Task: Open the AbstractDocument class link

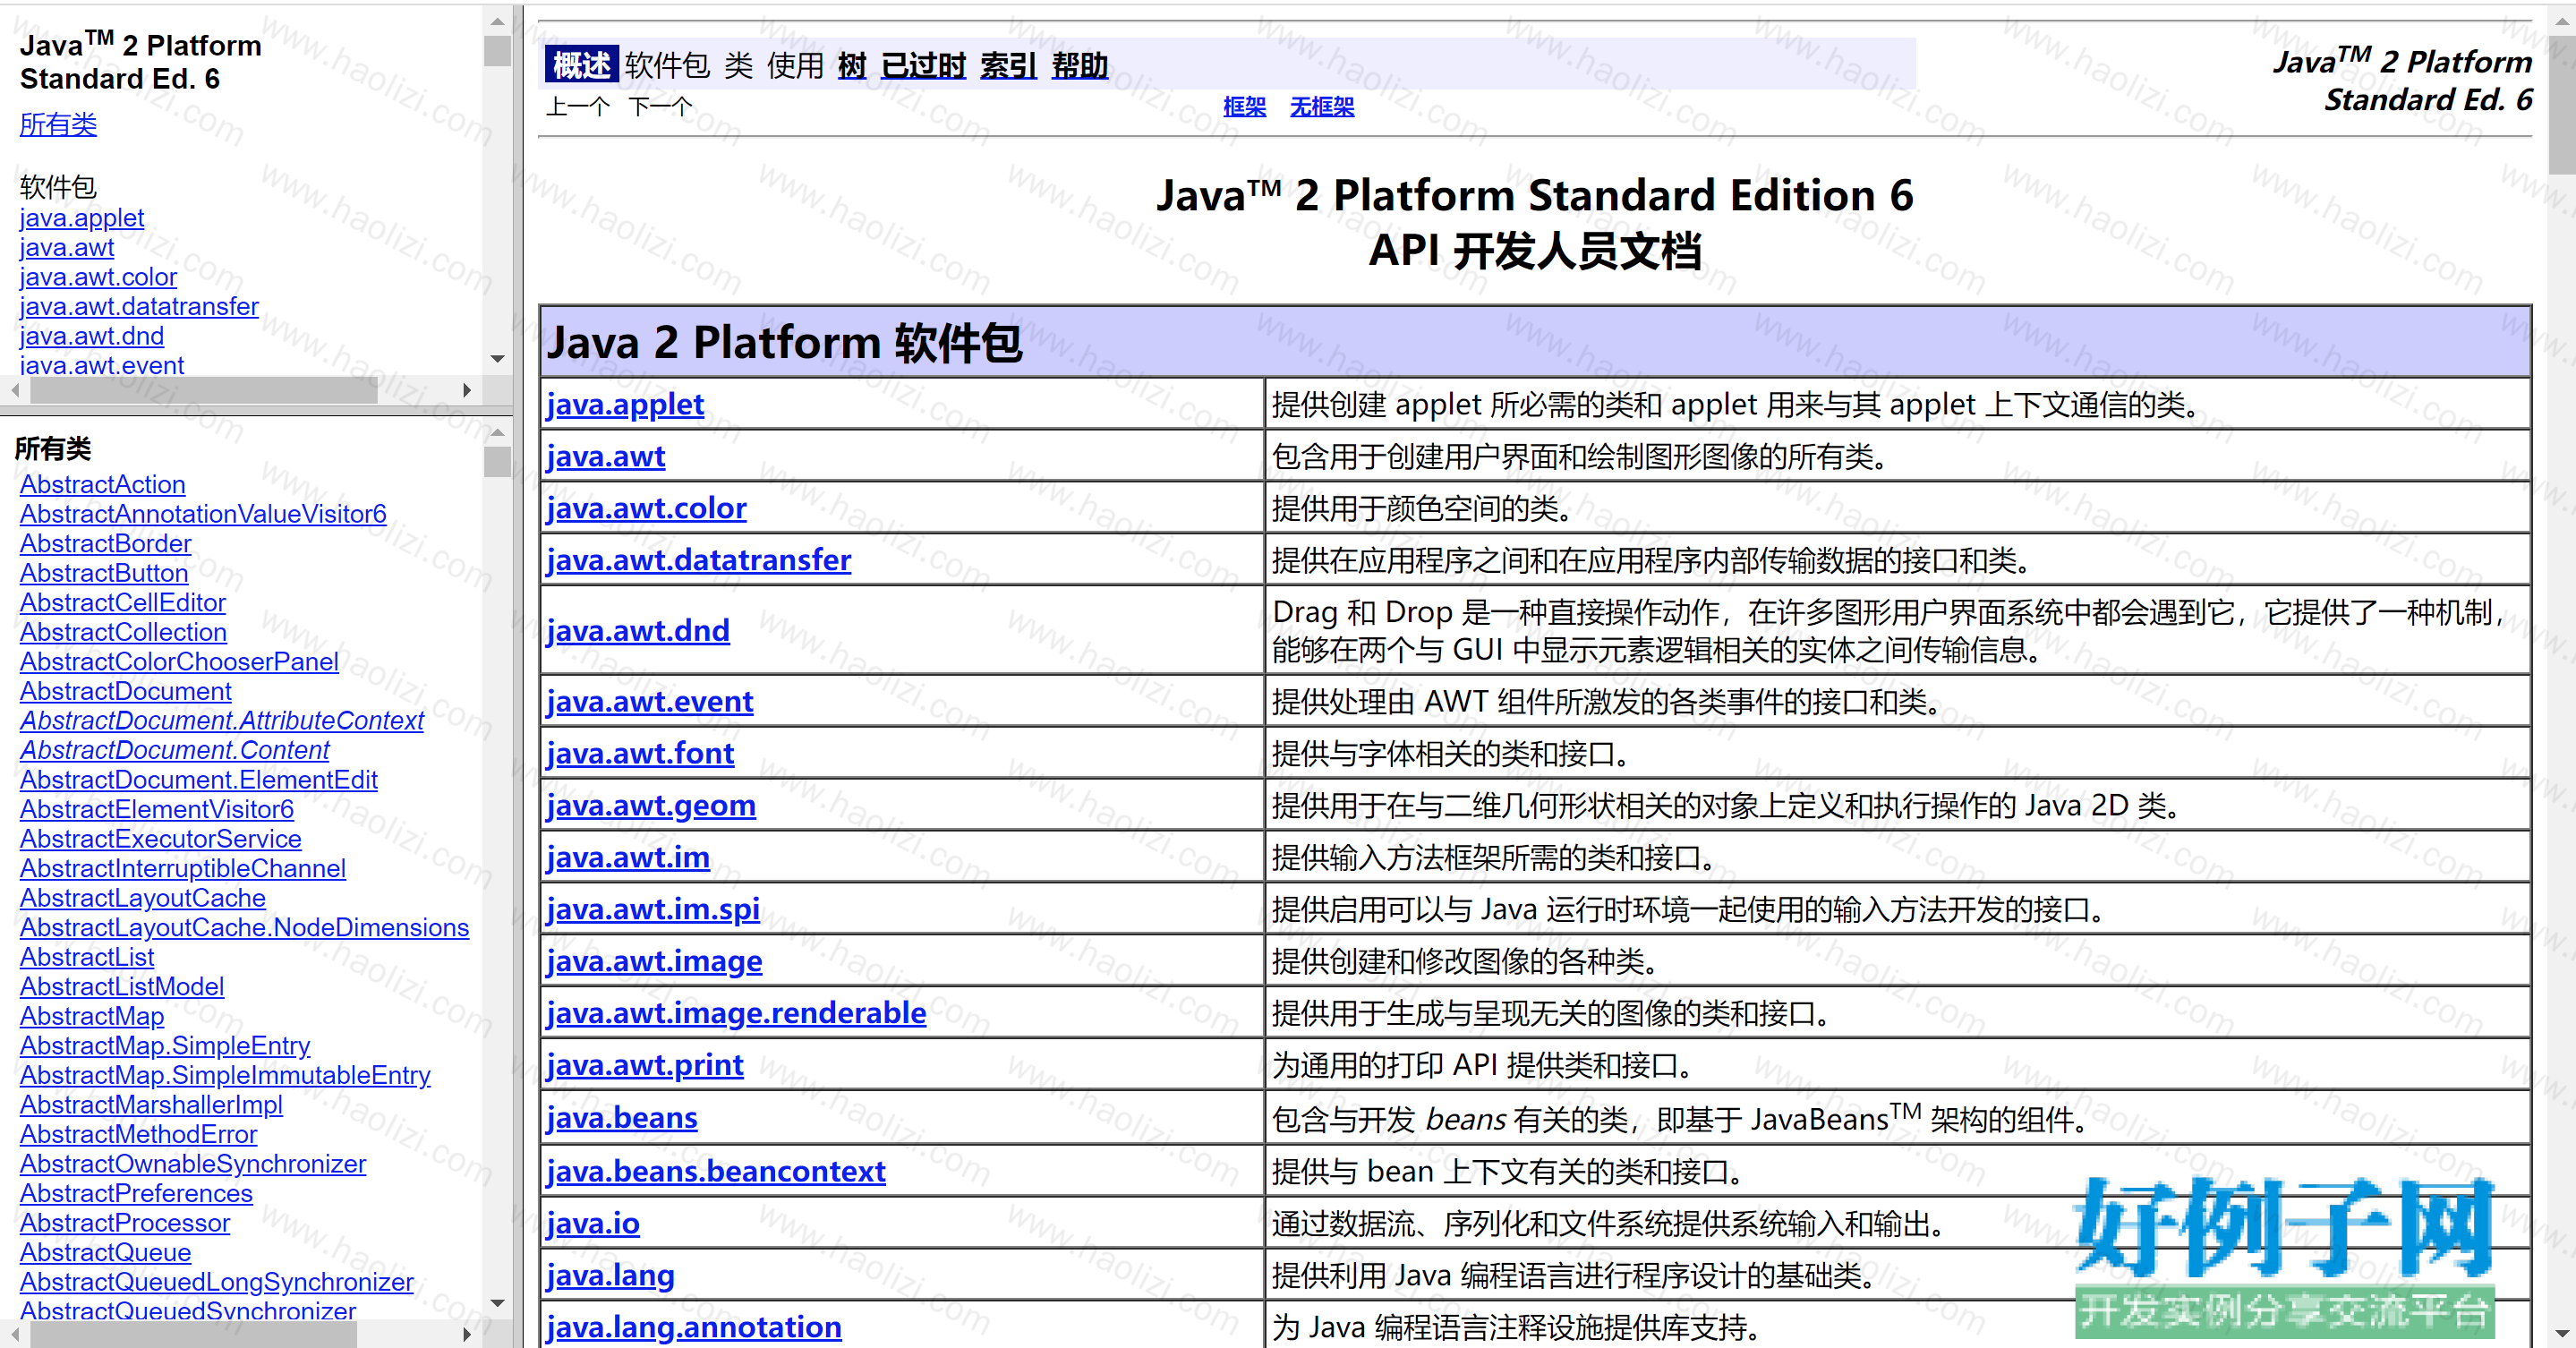Action: pos(126,691)
